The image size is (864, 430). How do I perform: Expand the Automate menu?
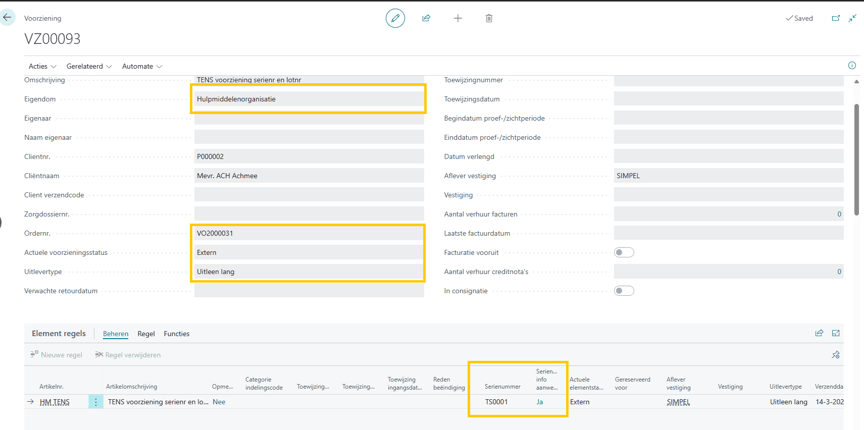pos(142,66)
